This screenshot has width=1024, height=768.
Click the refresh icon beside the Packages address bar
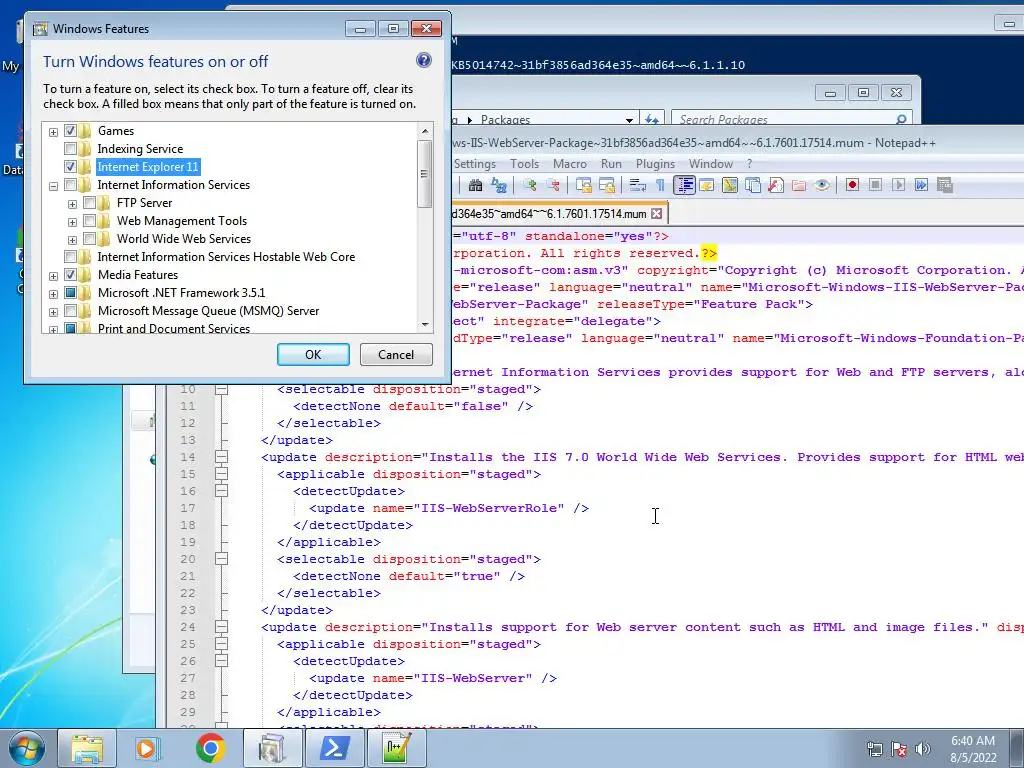tap(652, 120)
